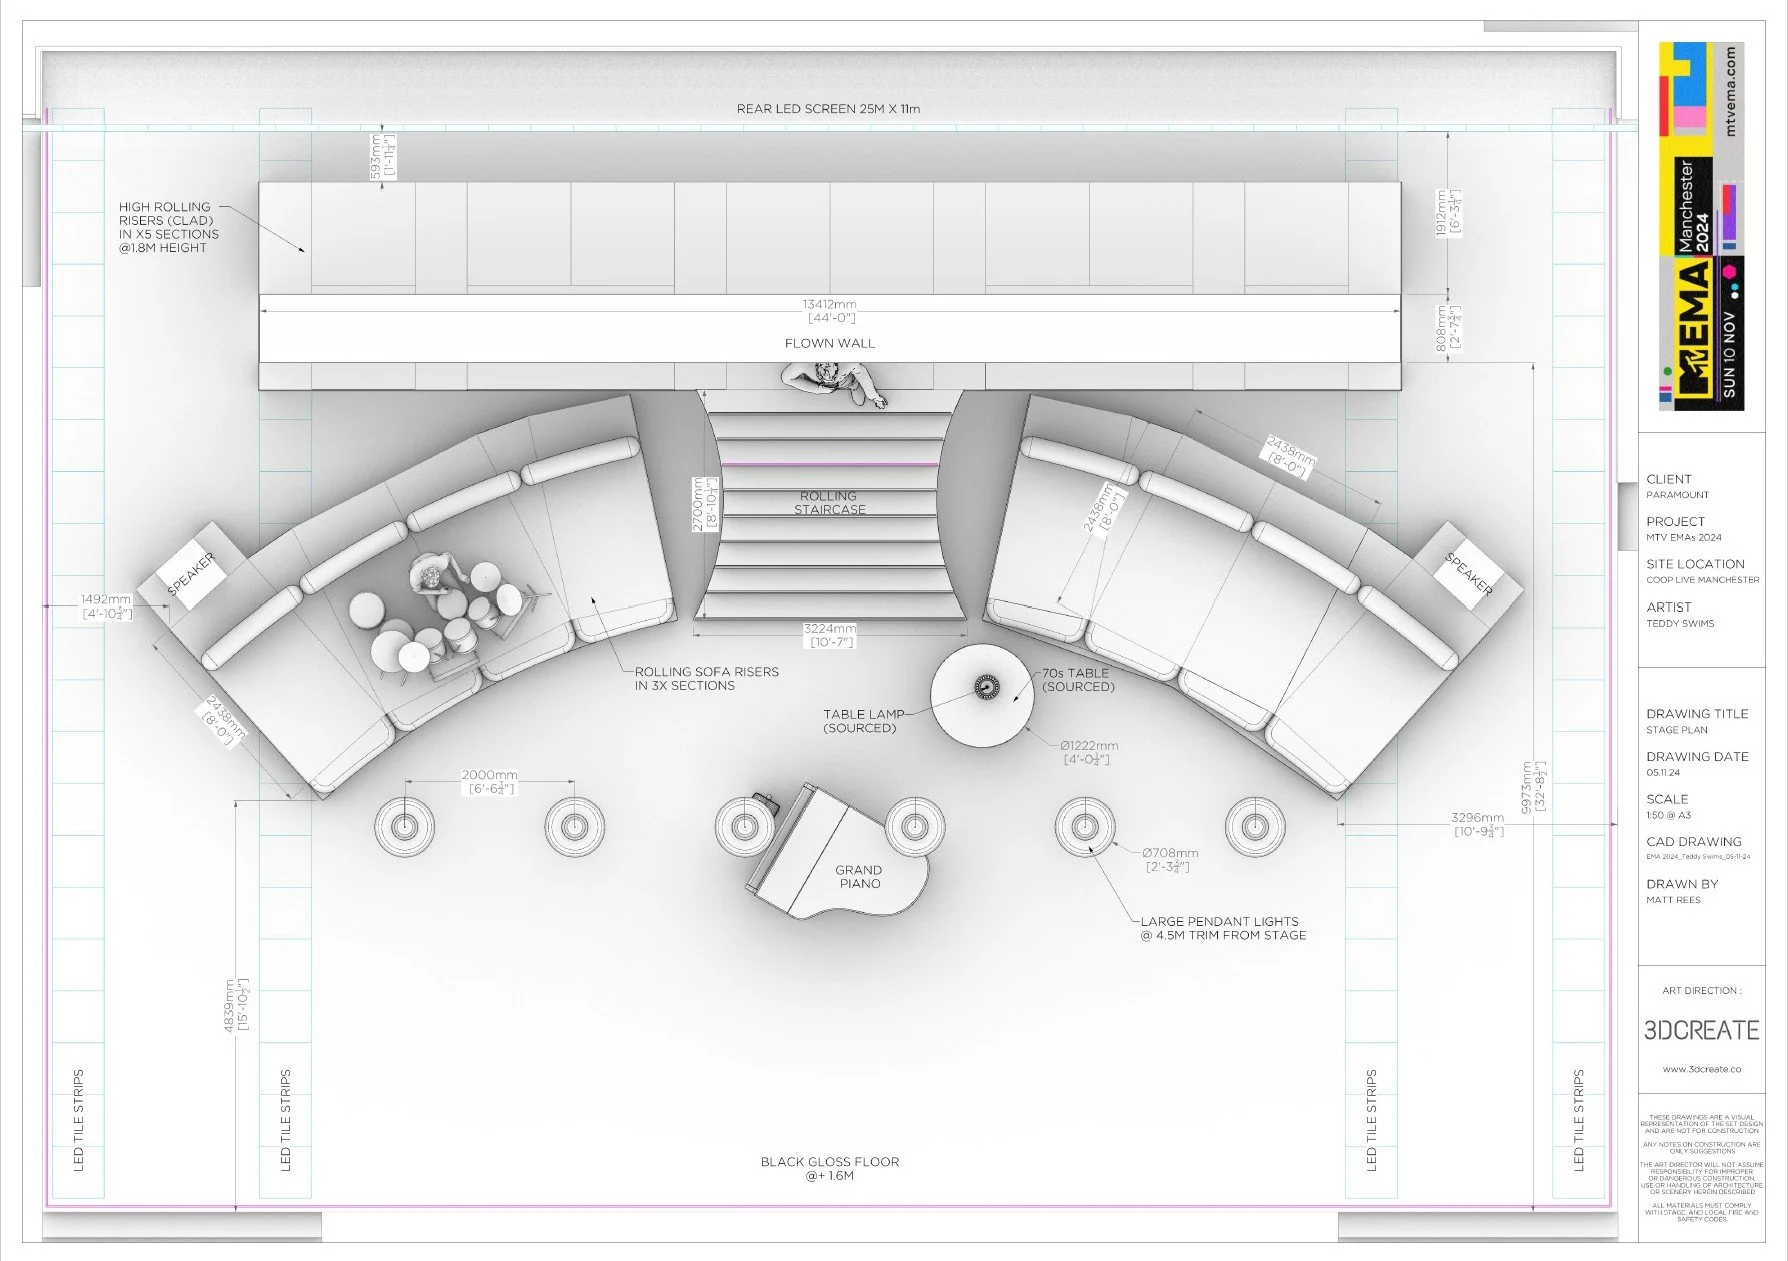Screen dimensions: 1788x1261
Task: Select 'LARGE PENDANT LIGHTS @ 4.5M TRIM' note
Action: tap(1223, 928)
